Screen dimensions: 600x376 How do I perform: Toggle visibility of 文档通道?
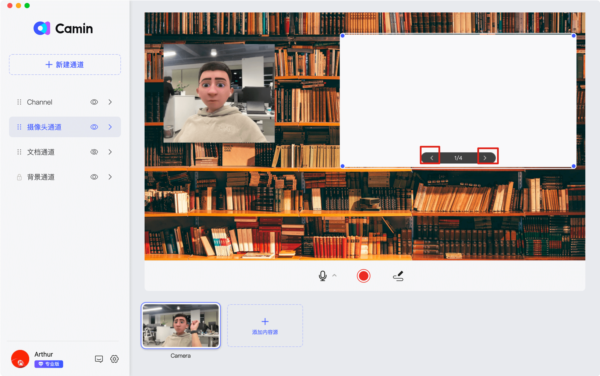click(94, 152)
